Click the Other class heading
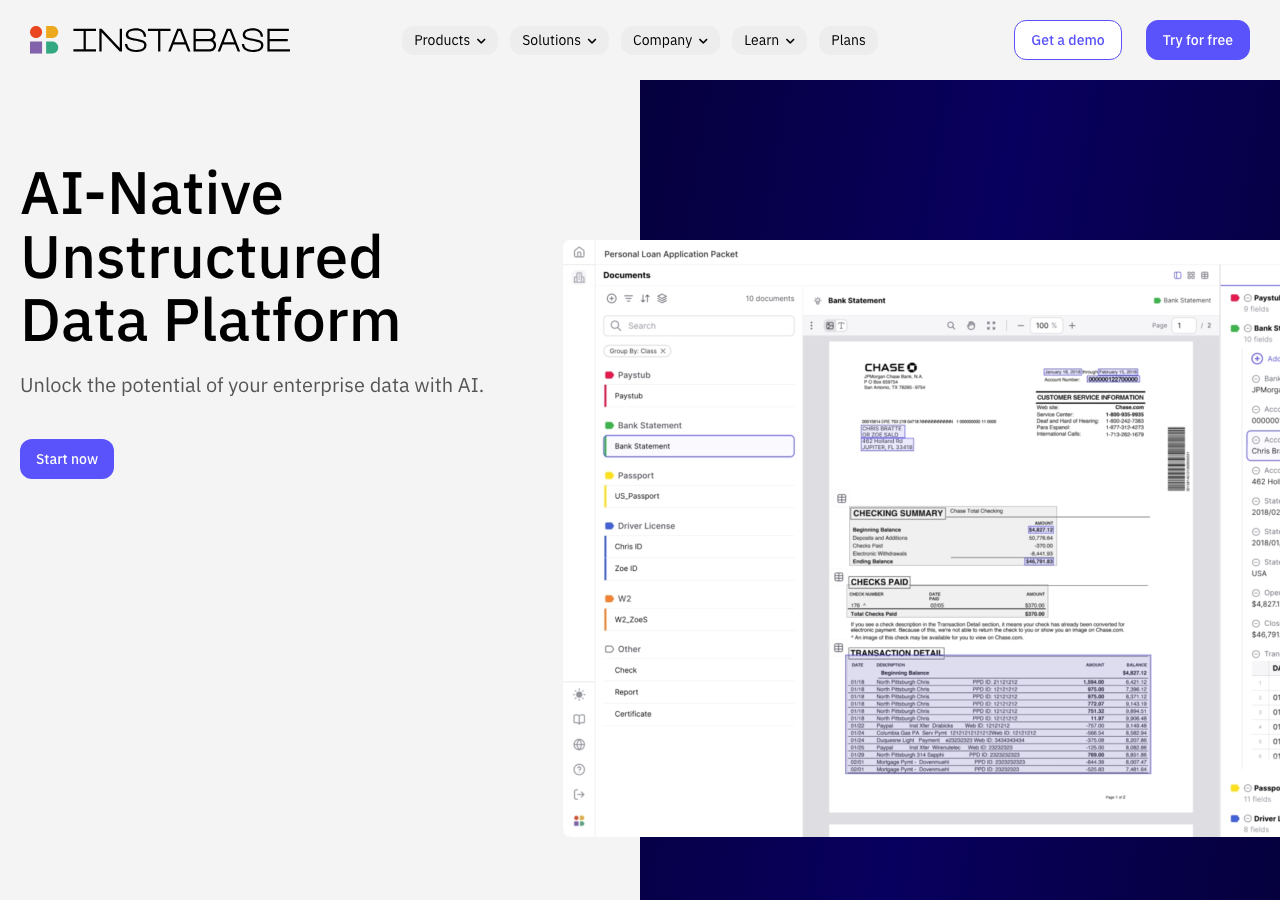Viewport: 1280px width, 900px height. click(x=629, y=649)
